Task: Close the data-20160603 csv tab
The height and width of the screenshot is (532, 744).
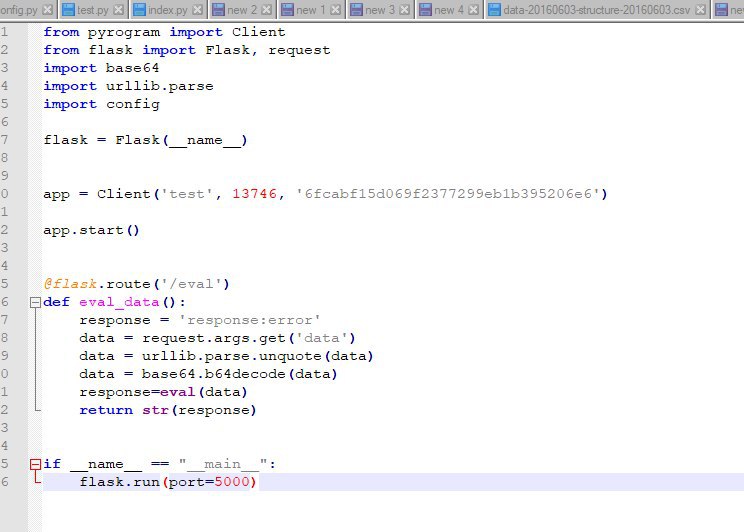Action: click(x=700, y=9)
